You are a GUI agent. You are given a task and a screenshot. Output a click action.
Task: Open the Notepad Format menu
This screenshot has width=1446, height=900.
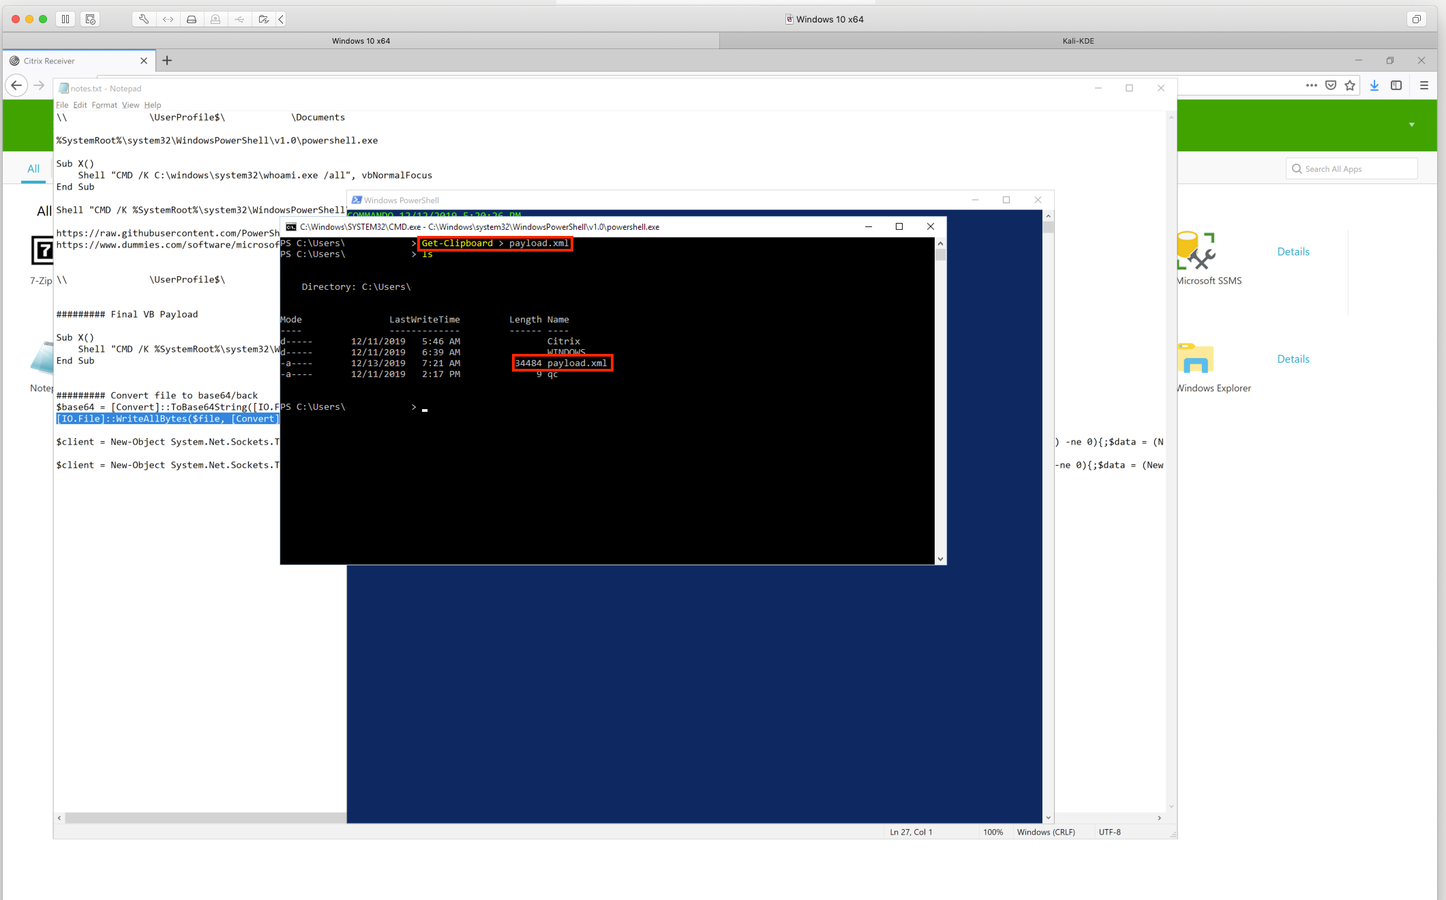pos(104,105)
